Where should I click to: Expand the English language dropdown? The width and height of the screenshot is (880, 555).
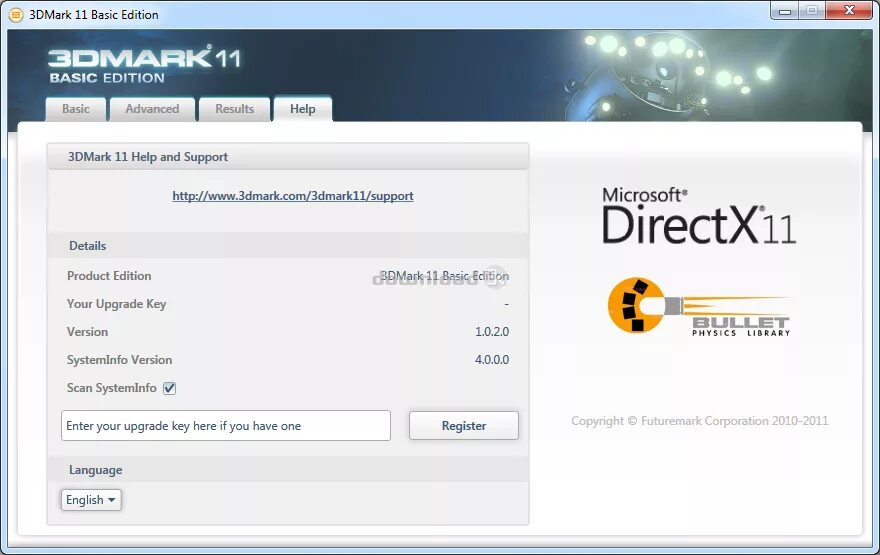[x=91, y=499]
